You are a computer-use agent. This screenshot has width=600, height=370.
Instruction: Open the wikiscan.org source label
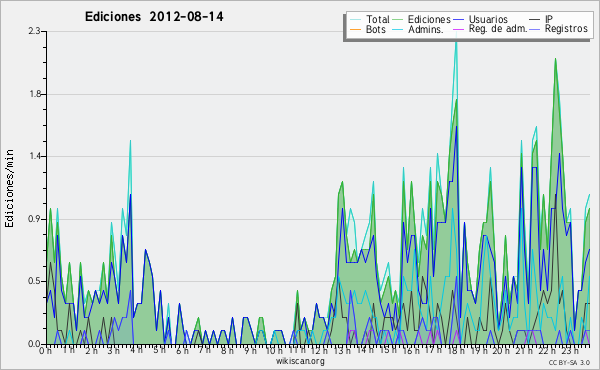[300, 361]
